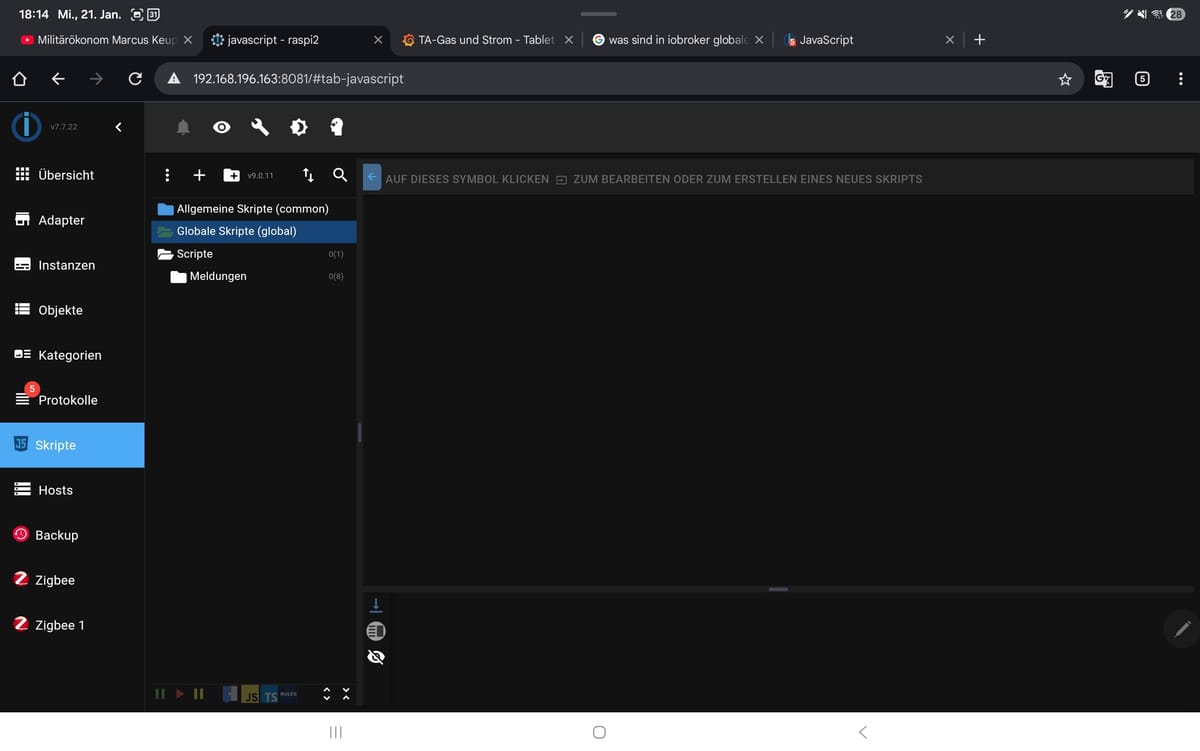
Task: Close the javascript - raspi2 tab
Action: 377,40
